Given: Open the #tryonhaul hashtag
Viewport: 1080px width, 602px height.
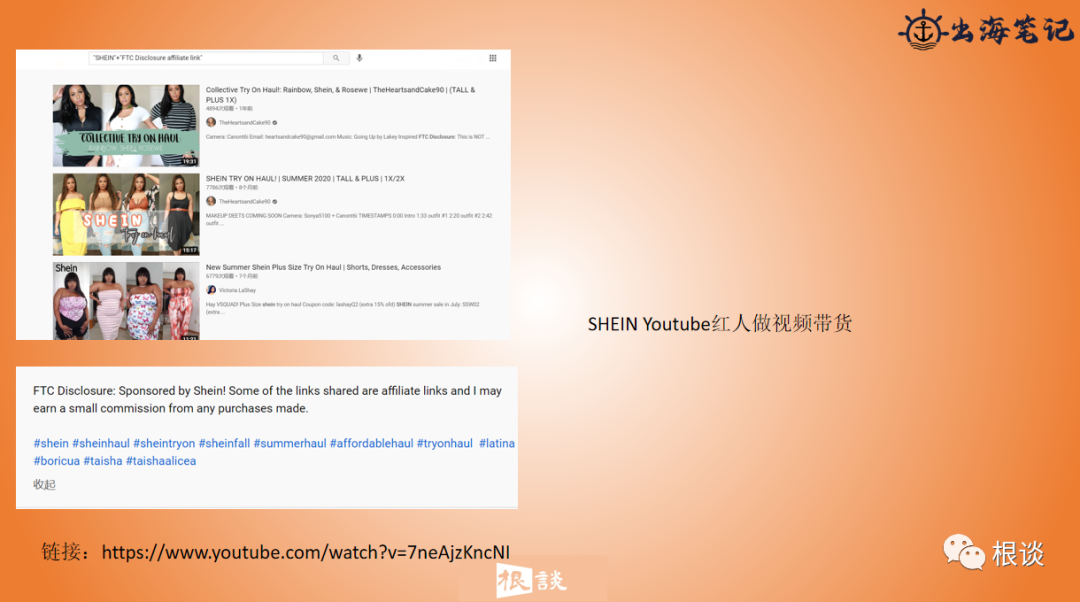Looking at the screenshot, I should pyautogui.click(x=444, y=443).
